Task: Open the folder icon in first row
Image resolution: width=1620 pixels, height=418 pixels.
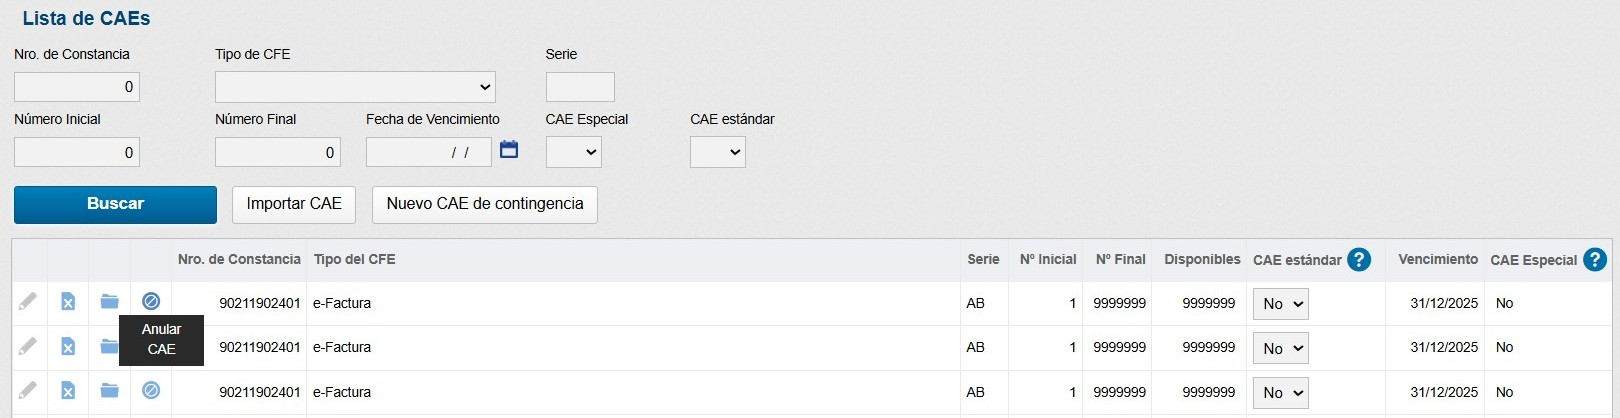Action: click(109, 301)
